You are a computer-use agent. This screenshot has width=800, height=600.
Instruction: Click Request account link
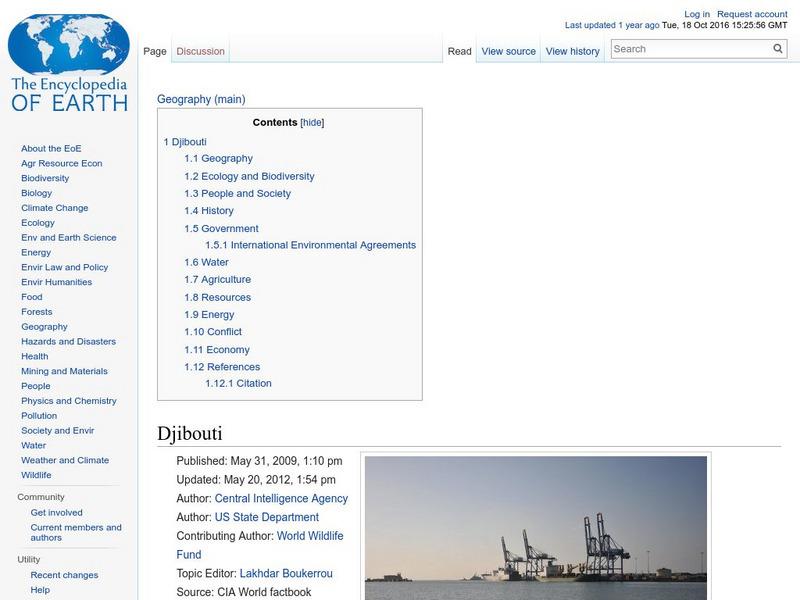pyautogui.click(x=752, y=15)
